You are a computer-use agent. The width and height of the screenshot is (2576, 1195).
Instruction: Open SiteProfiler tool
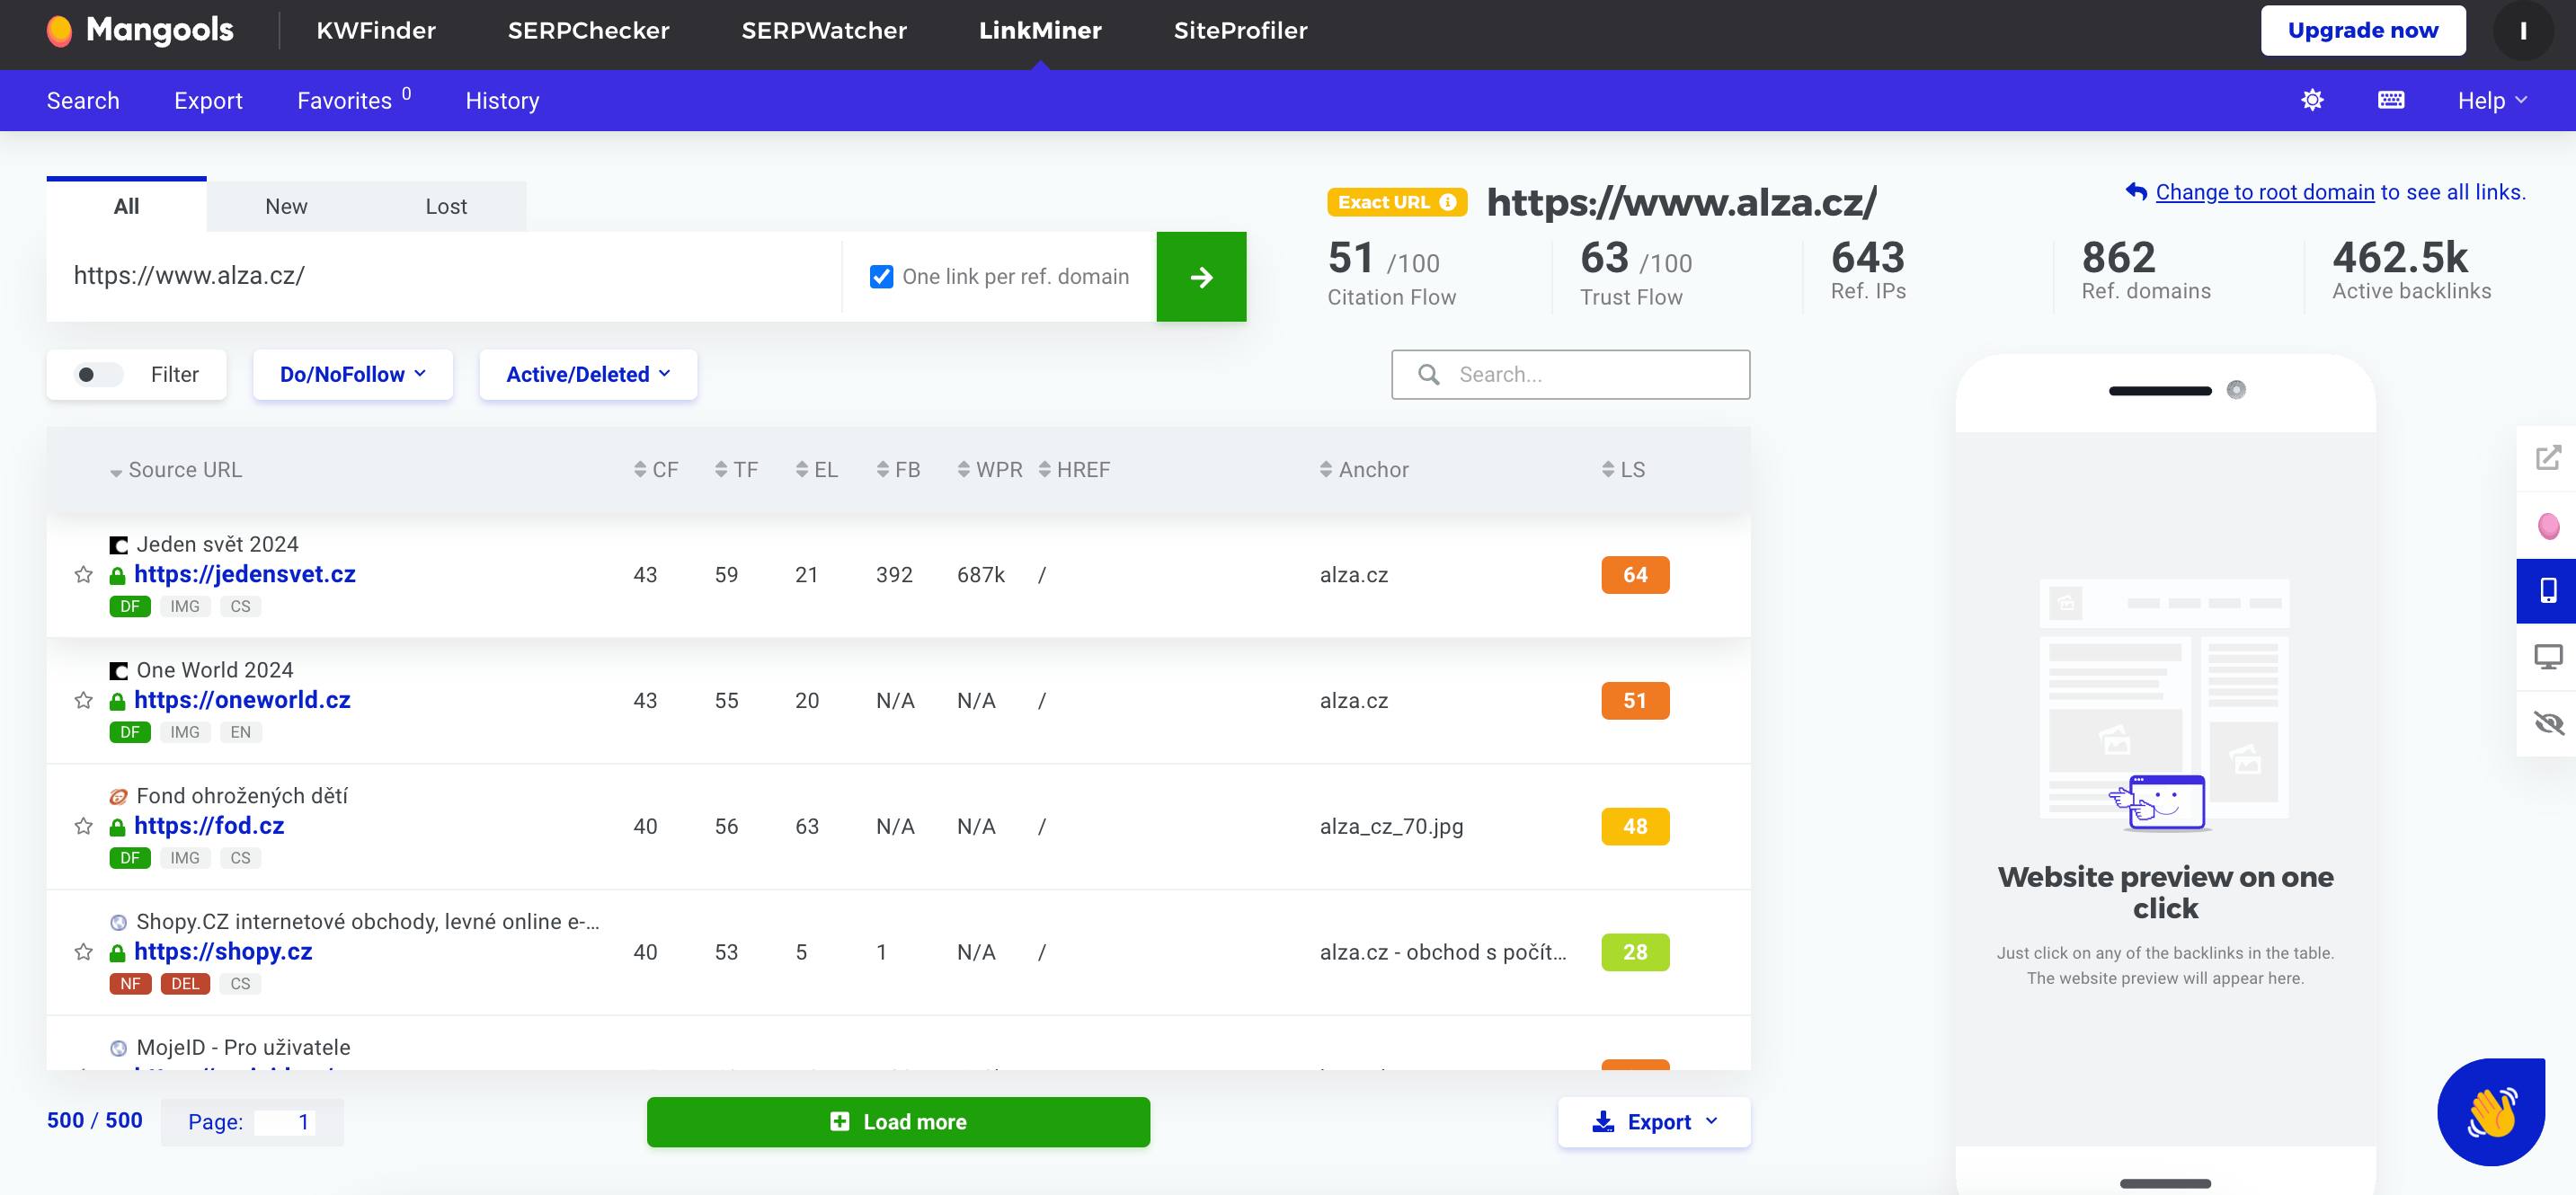1240,31
